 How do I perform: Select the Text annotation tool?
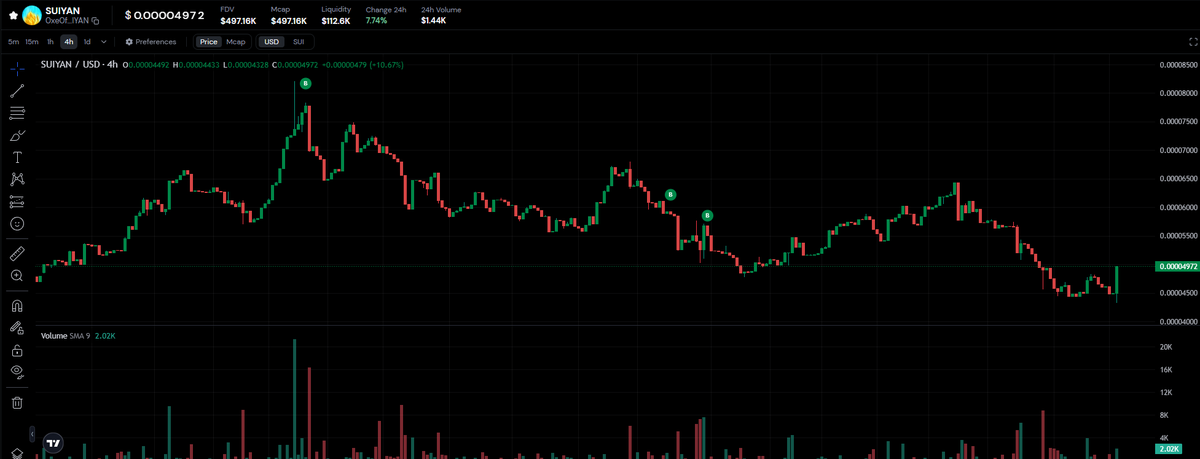pyautogui.click(x=17, y=157)
